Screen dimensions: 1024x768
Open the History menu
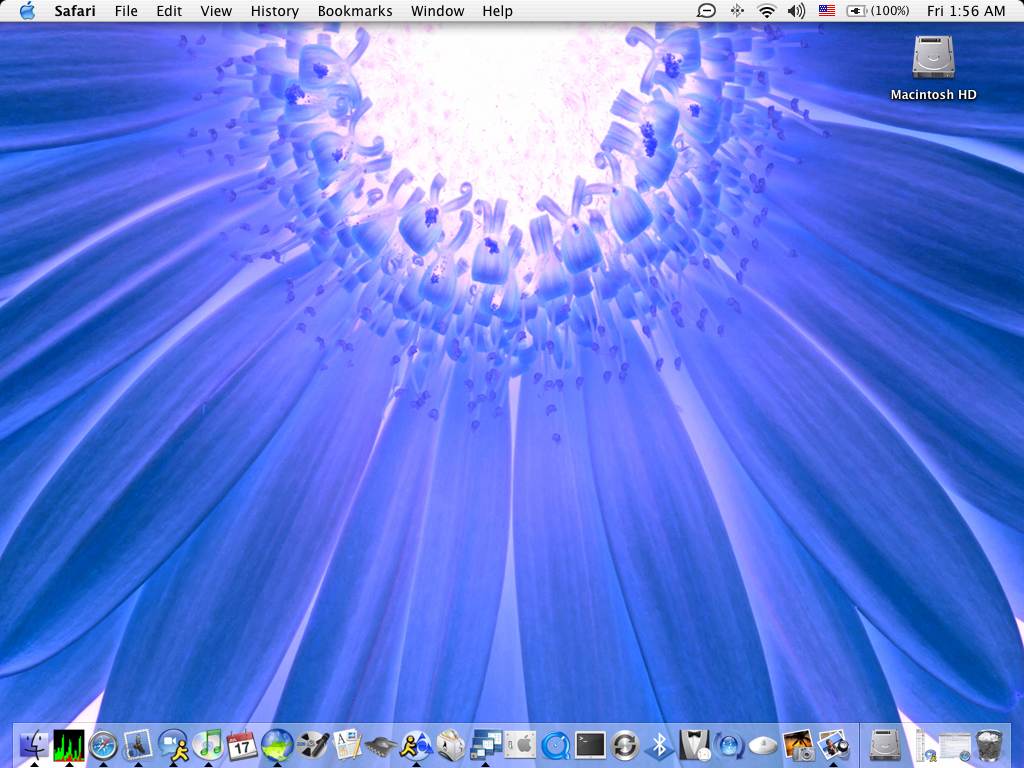click(x=274, y=11)
